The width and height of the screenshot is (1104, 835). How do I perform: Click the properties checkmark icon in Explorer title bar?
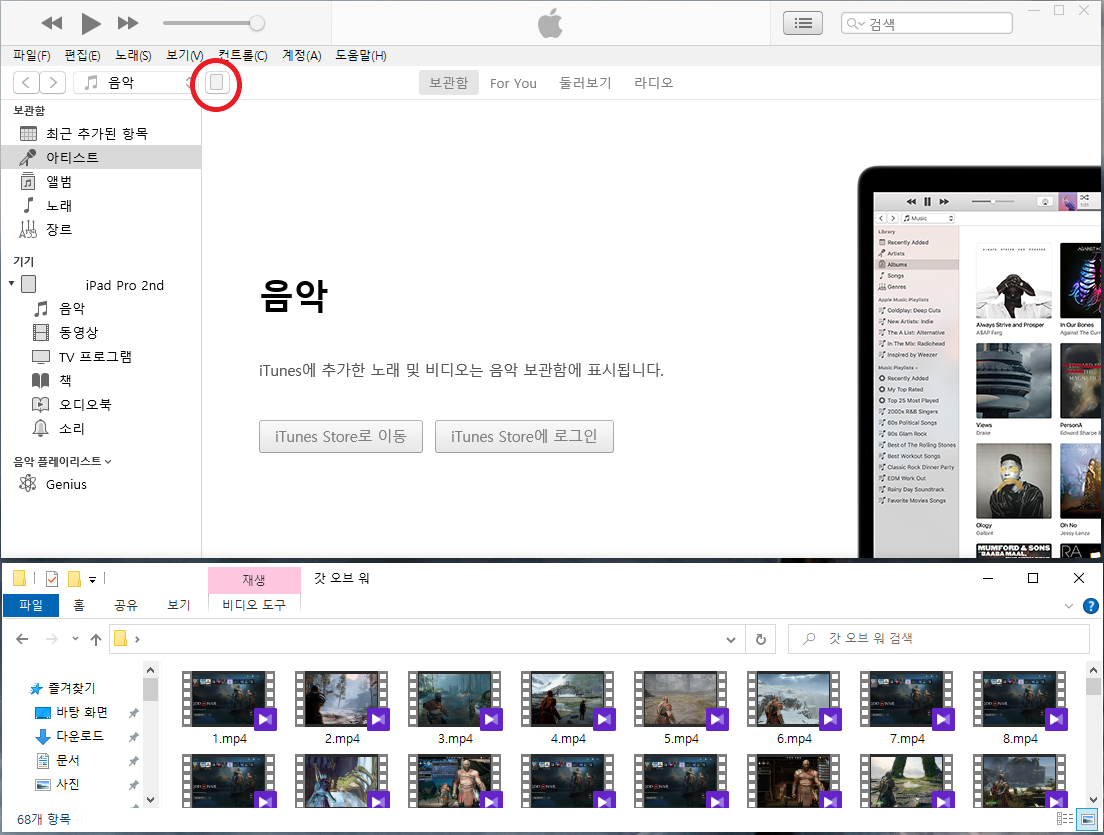click(51, 579)
